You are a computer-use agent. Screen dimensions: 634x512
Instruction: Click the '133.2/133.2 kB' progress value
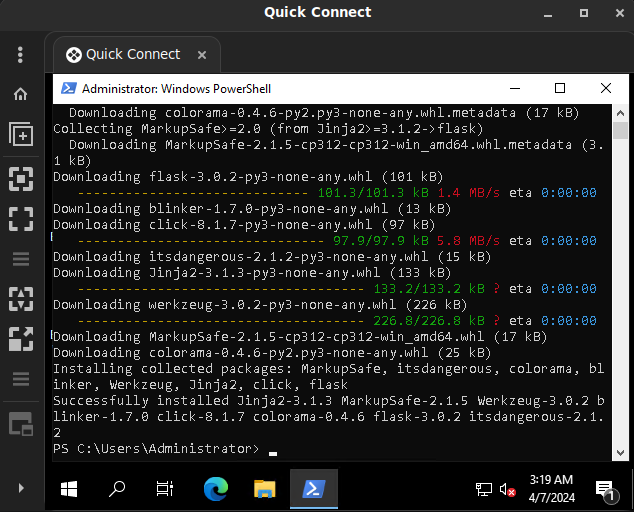429,289
